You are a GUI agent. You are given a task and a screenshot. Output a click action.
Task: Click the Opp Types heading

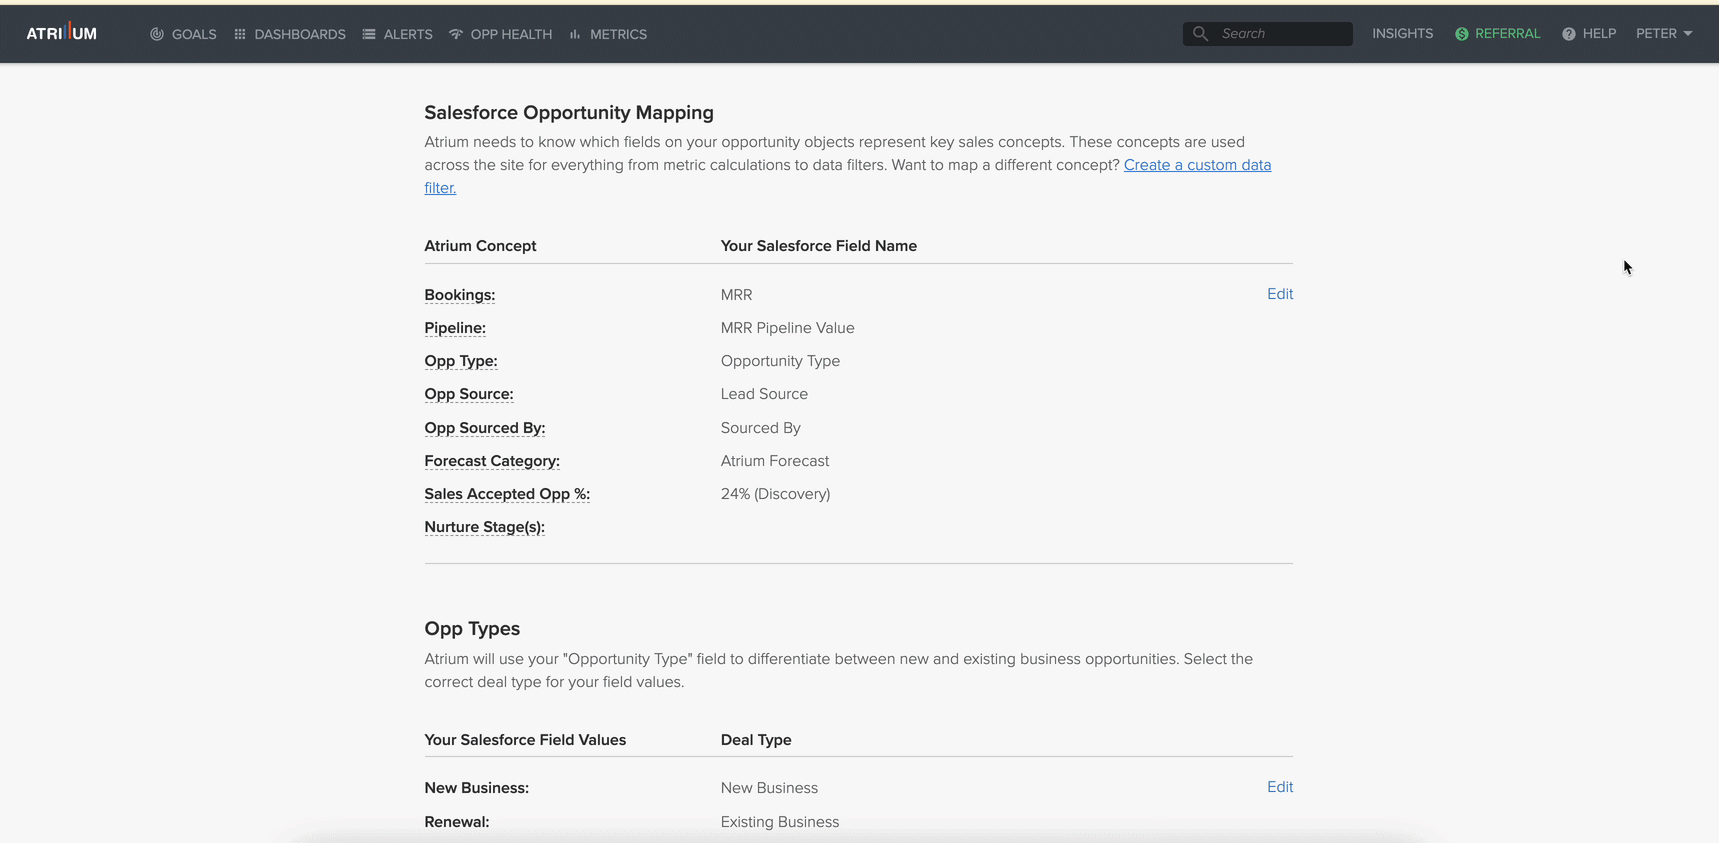tap(472, 629)
